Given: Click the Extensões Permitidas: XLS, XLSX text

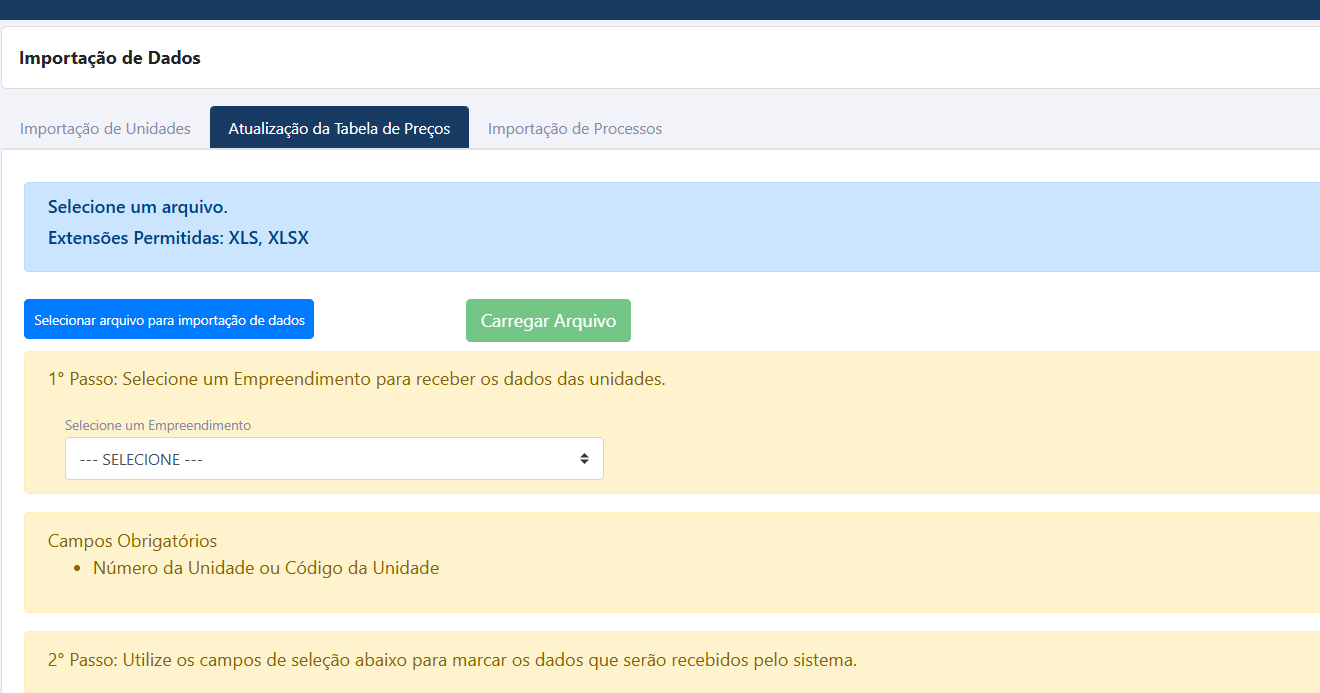Looking at the screenshot, I should pyautogui.click(x=178, y=239).
